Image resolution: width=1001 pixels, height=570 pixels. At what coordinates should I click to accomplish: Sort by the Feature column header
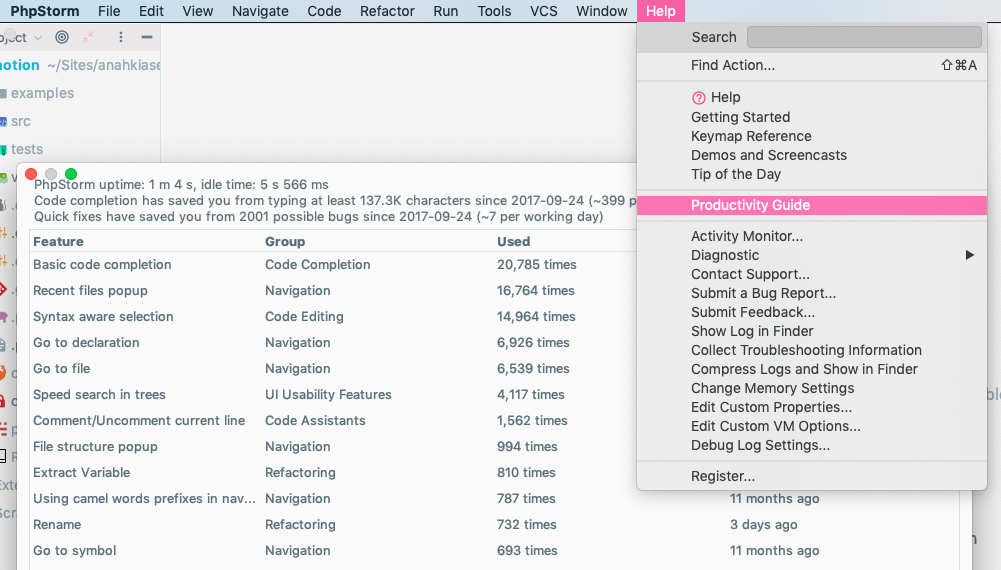coord(58,241)
